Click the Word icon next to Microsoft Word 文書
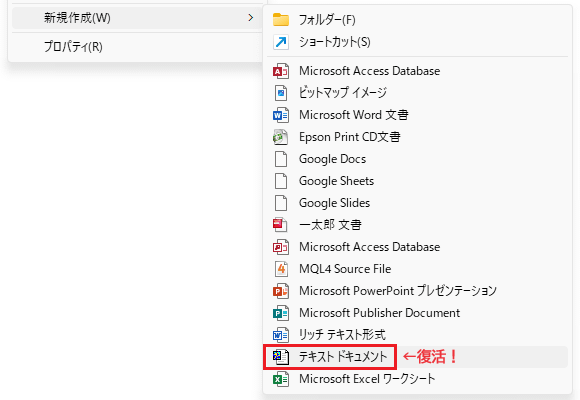580x400 pixels. [x=281, y=115]
